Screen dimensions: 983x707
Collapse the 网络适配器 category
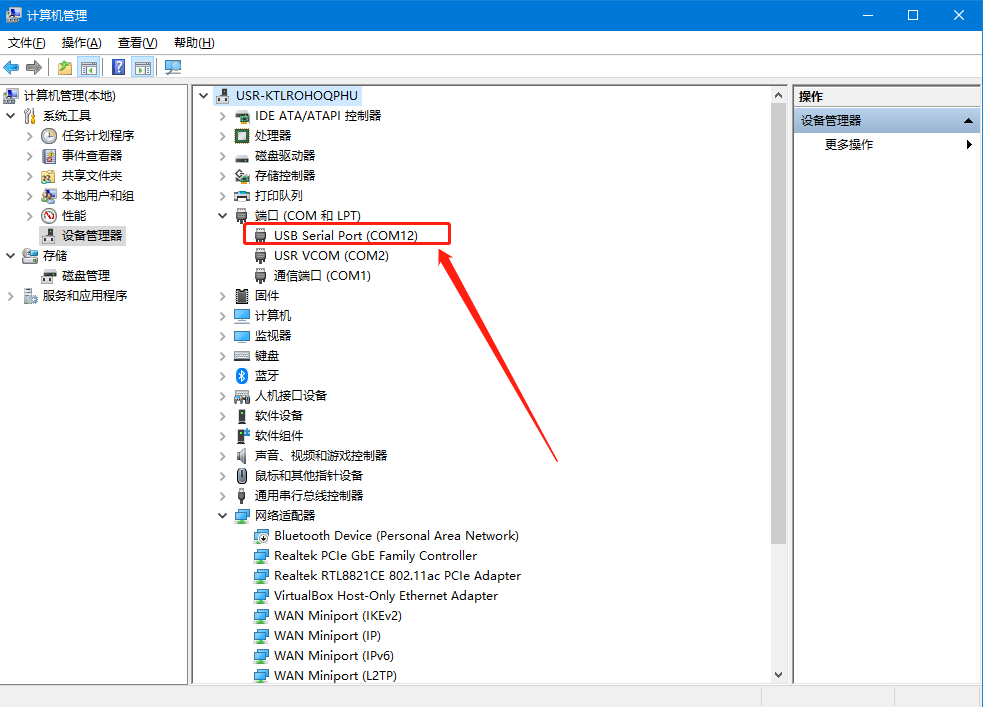pyautogui.click(x=222, y=515)
